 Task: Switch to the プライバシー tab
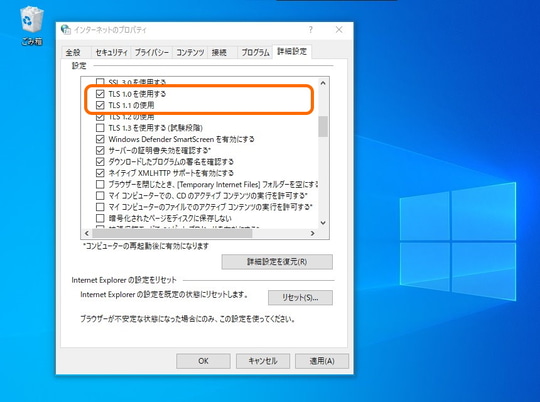click(x=152, y=52)
